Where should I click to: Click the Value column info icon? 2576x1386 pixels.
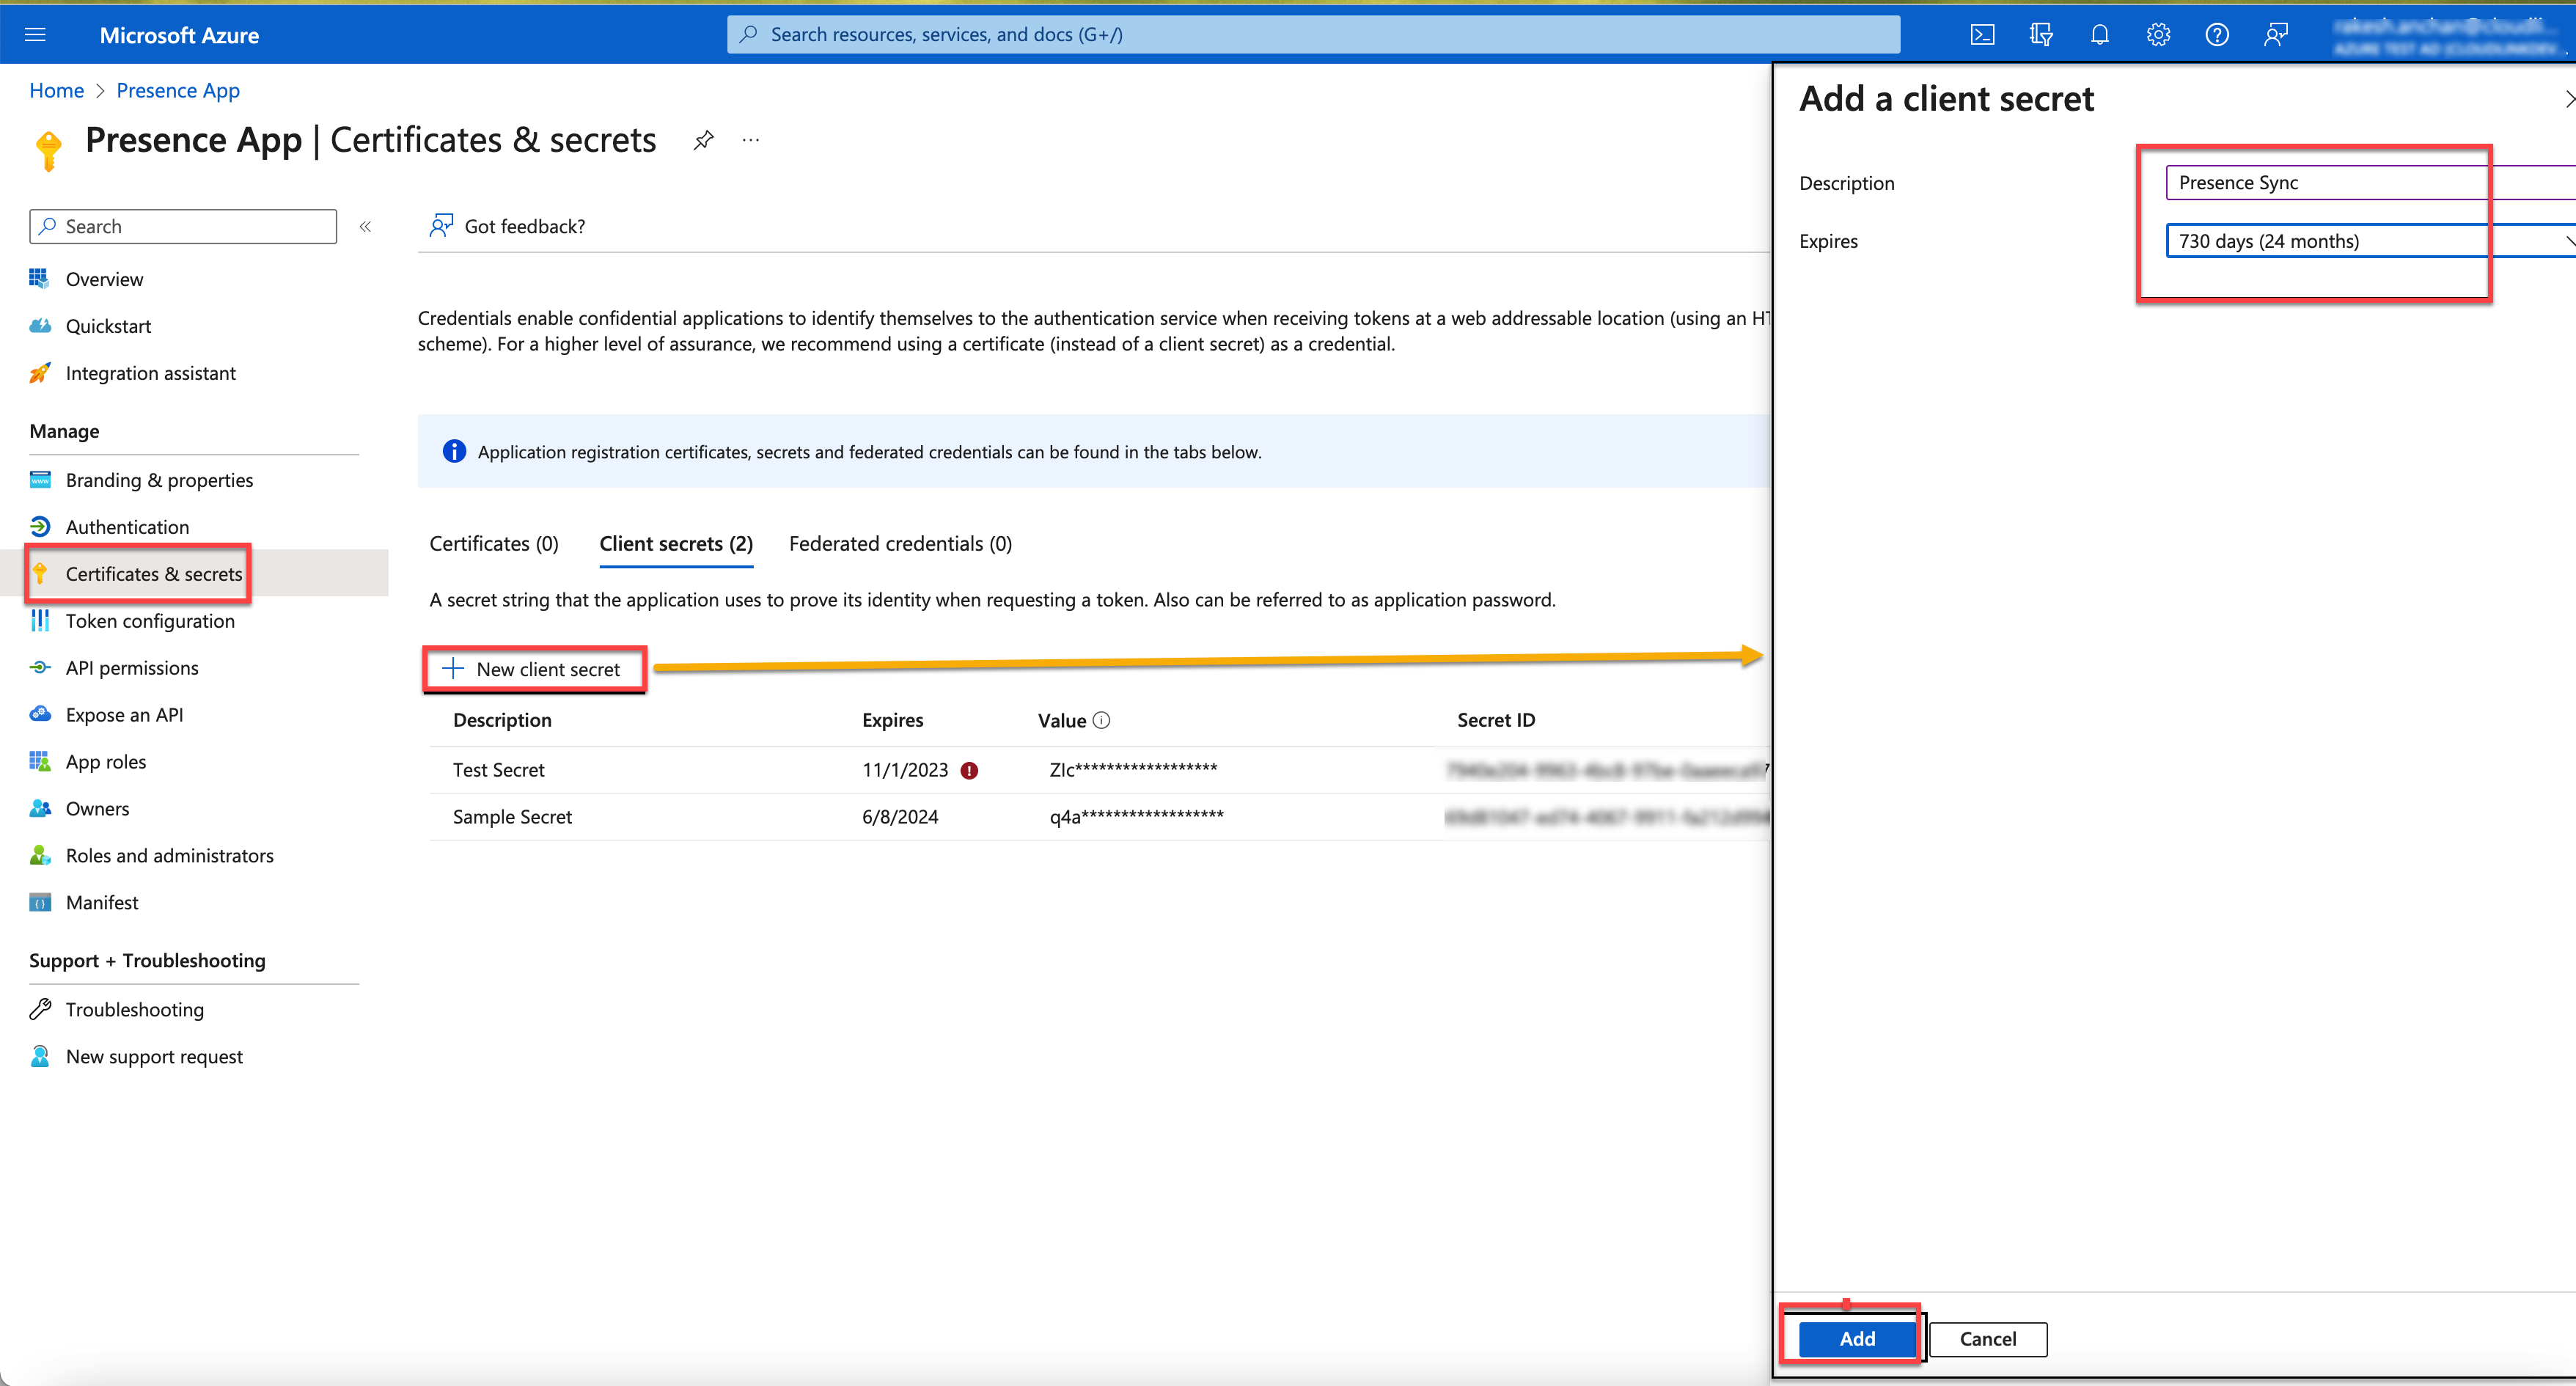tap(1101, 720)
